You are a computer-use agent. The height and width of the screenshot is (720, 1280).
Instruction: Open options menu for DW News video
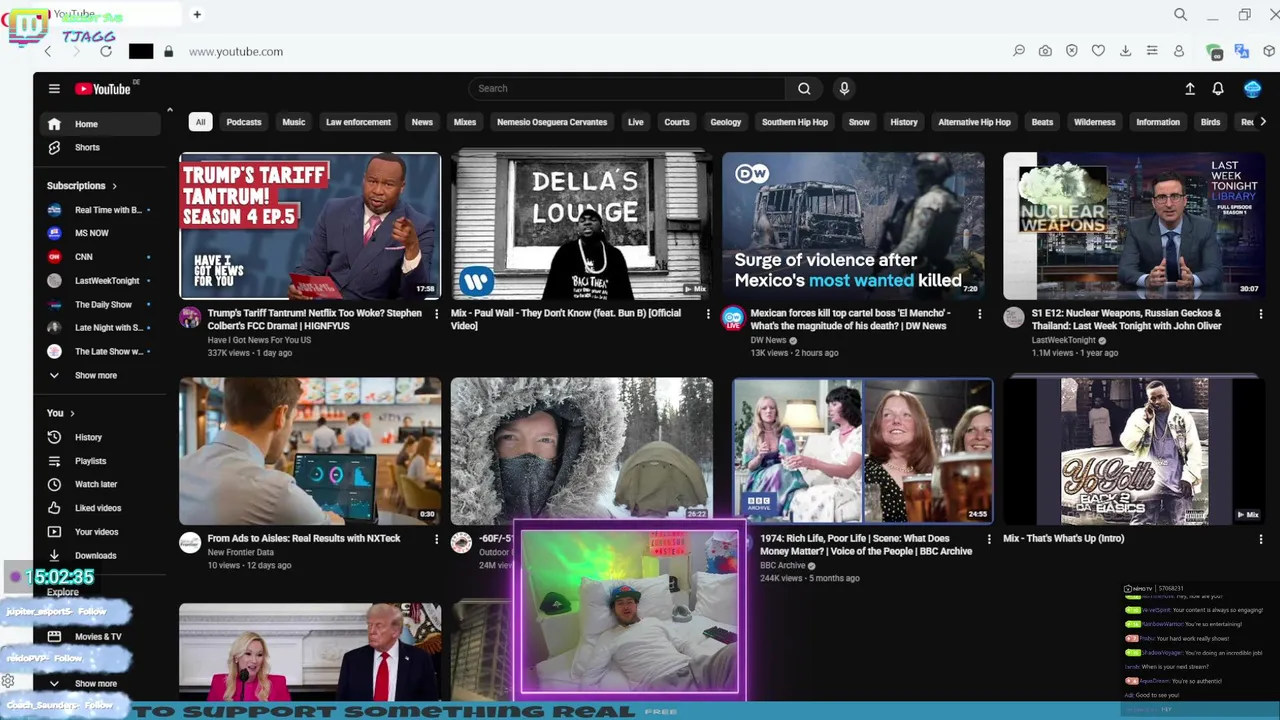[x=979, y=314]
